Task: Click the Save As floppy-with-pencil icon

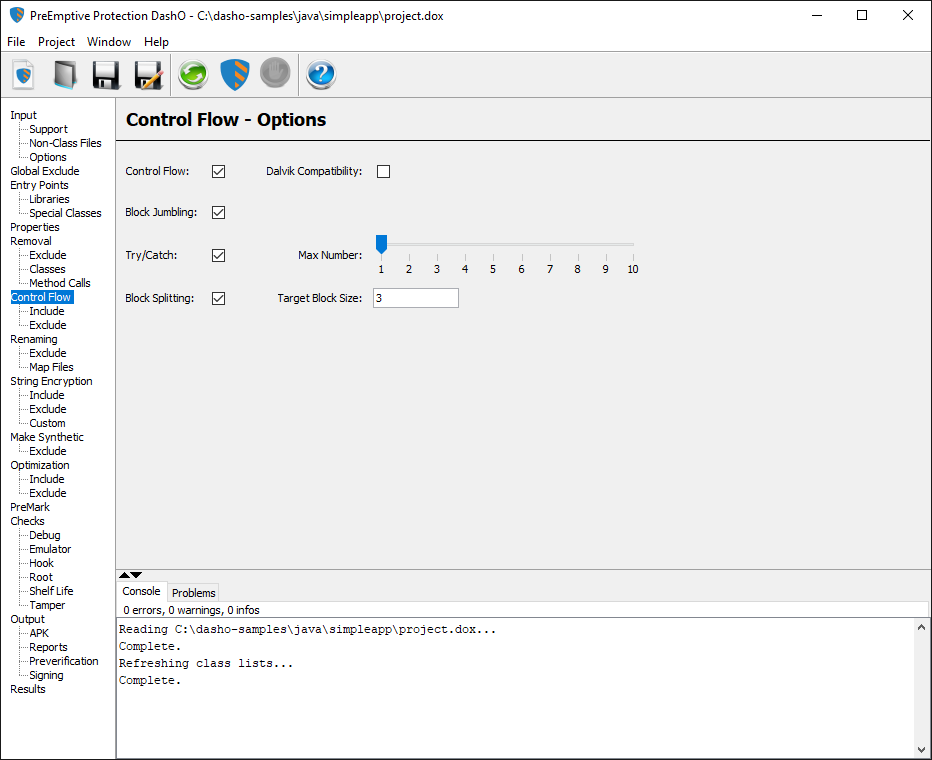Action: point(148,75)
